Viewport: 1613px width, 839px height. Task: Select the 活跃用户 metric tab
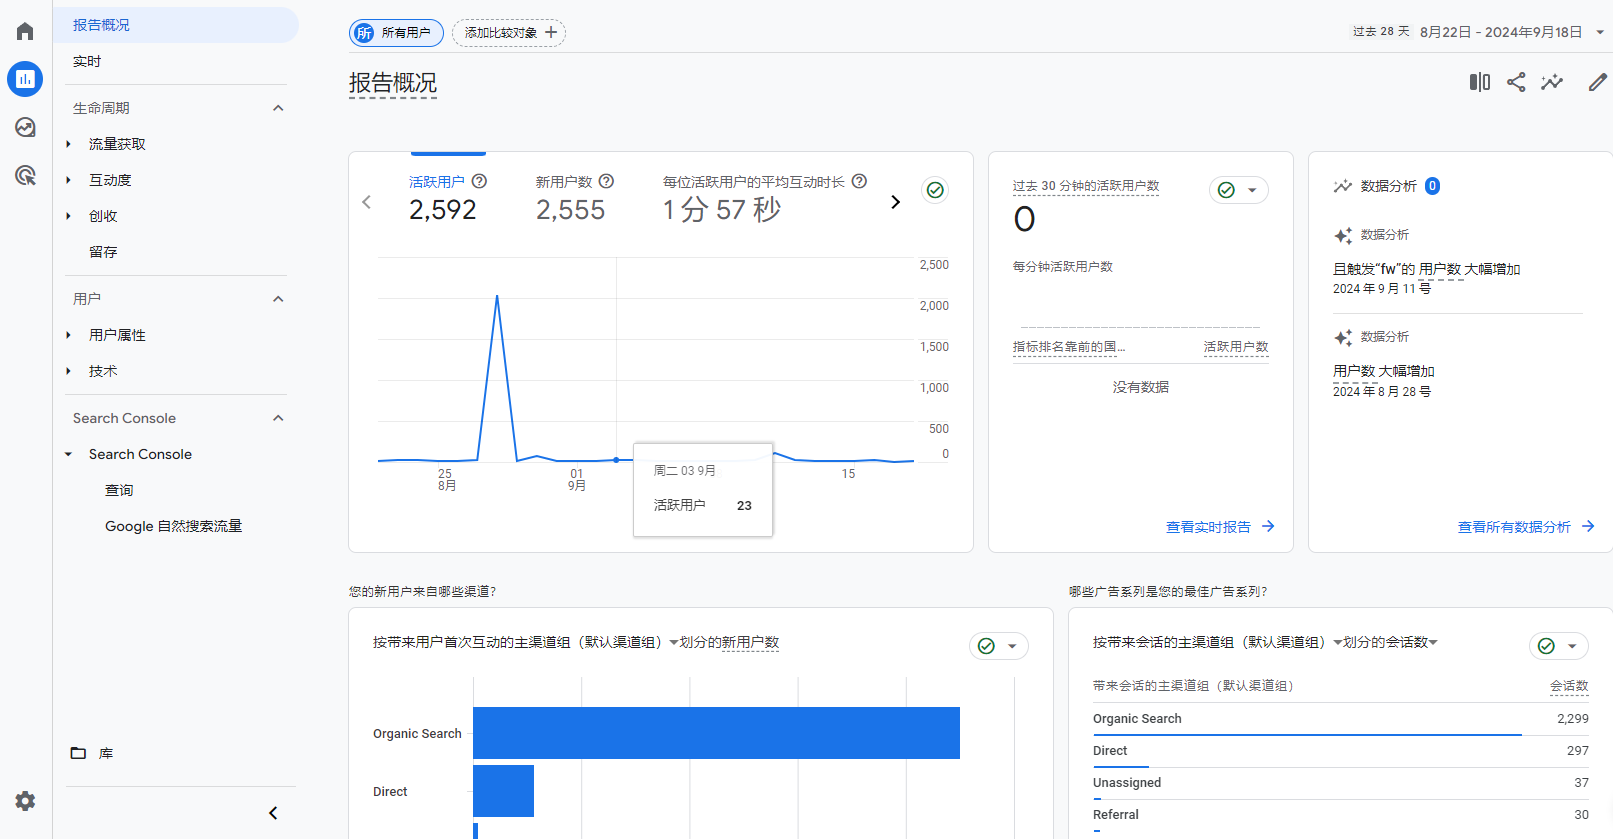point(447,197)
